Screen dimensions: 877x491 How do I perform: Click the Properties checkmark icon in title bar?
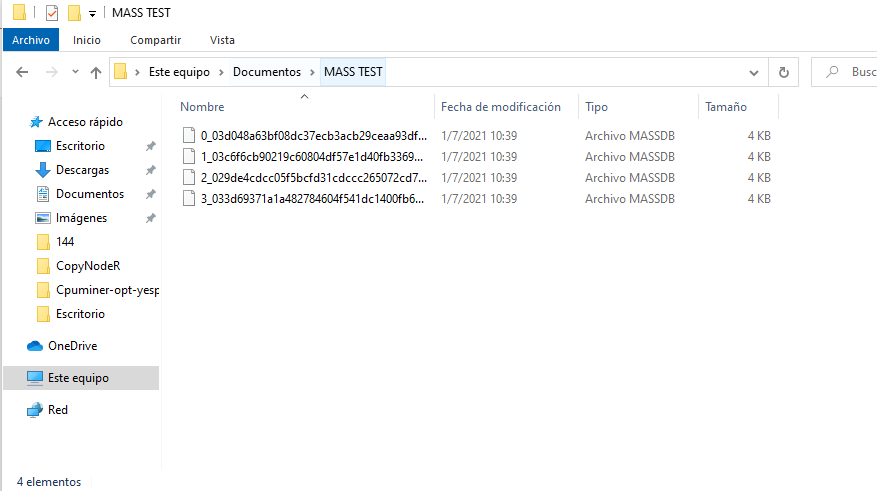(52, 13)
